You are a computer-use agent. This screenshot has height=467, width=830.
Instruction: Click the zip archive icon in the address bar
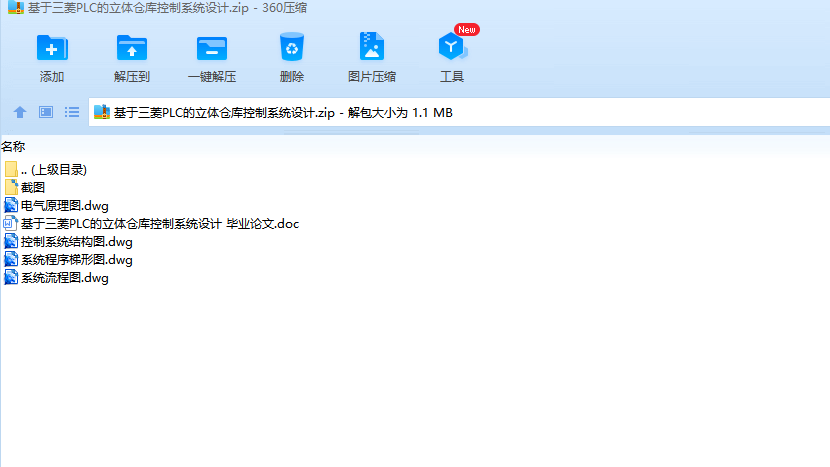pos(102,112)
